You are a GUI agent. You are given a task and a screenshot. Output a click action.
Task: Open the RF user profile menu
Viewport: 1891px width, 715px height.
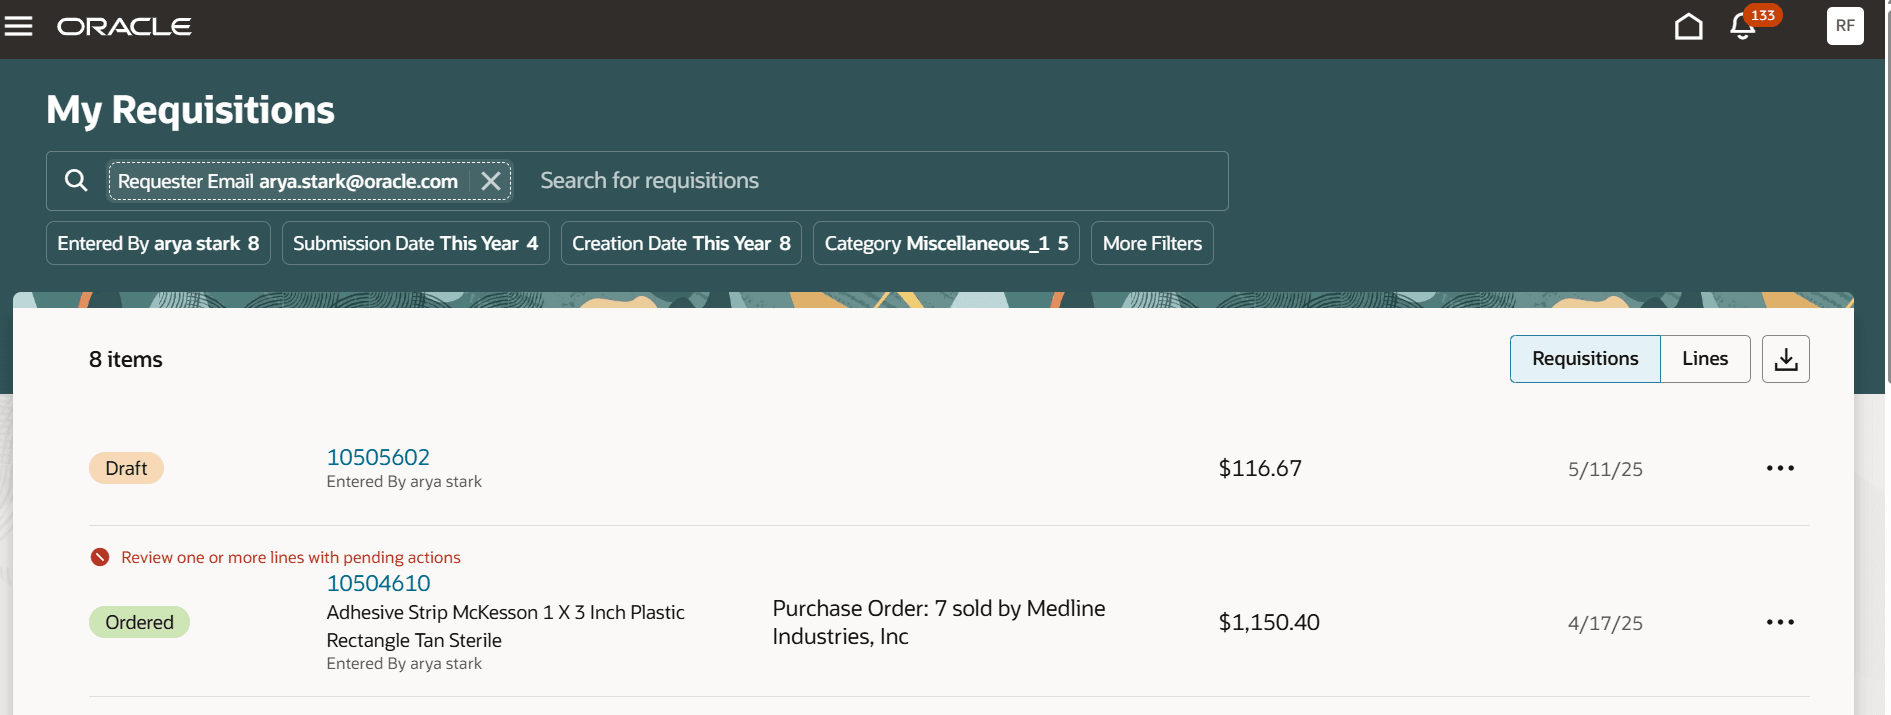(1845, 26)
